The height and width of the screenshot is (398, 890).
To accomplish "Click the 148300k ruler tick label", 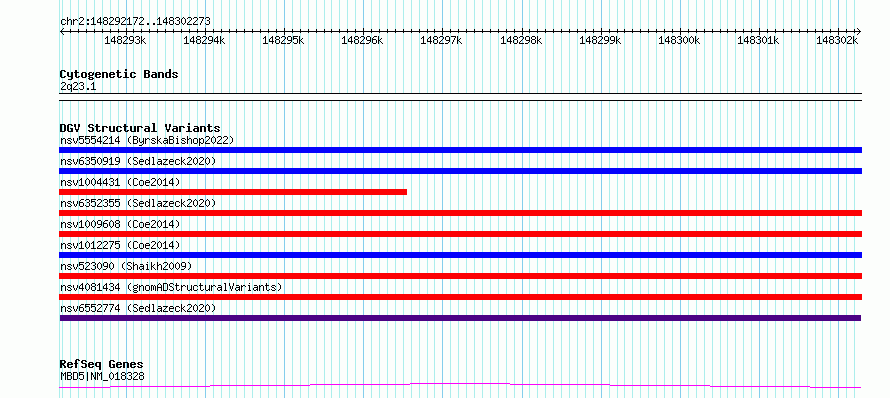I will tap(679, 40).
